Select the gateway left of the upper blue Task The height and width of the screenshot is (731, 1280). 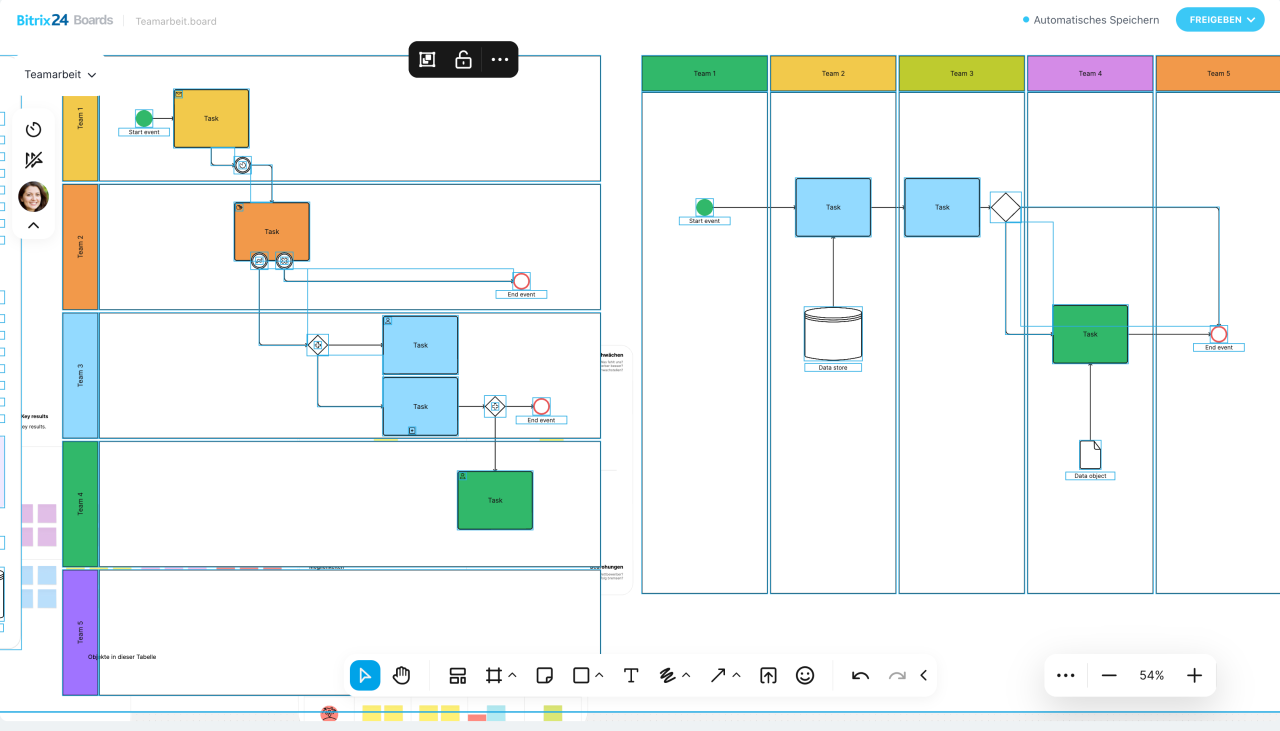pos(318,345)
